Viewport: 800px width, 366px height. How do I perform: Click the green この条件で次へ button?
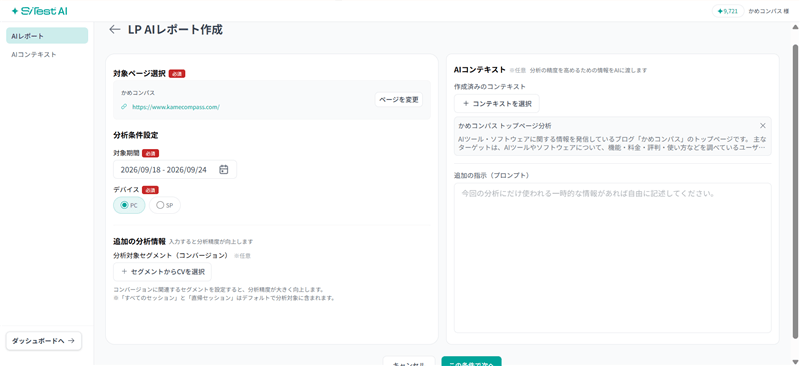tap(471, 361)
